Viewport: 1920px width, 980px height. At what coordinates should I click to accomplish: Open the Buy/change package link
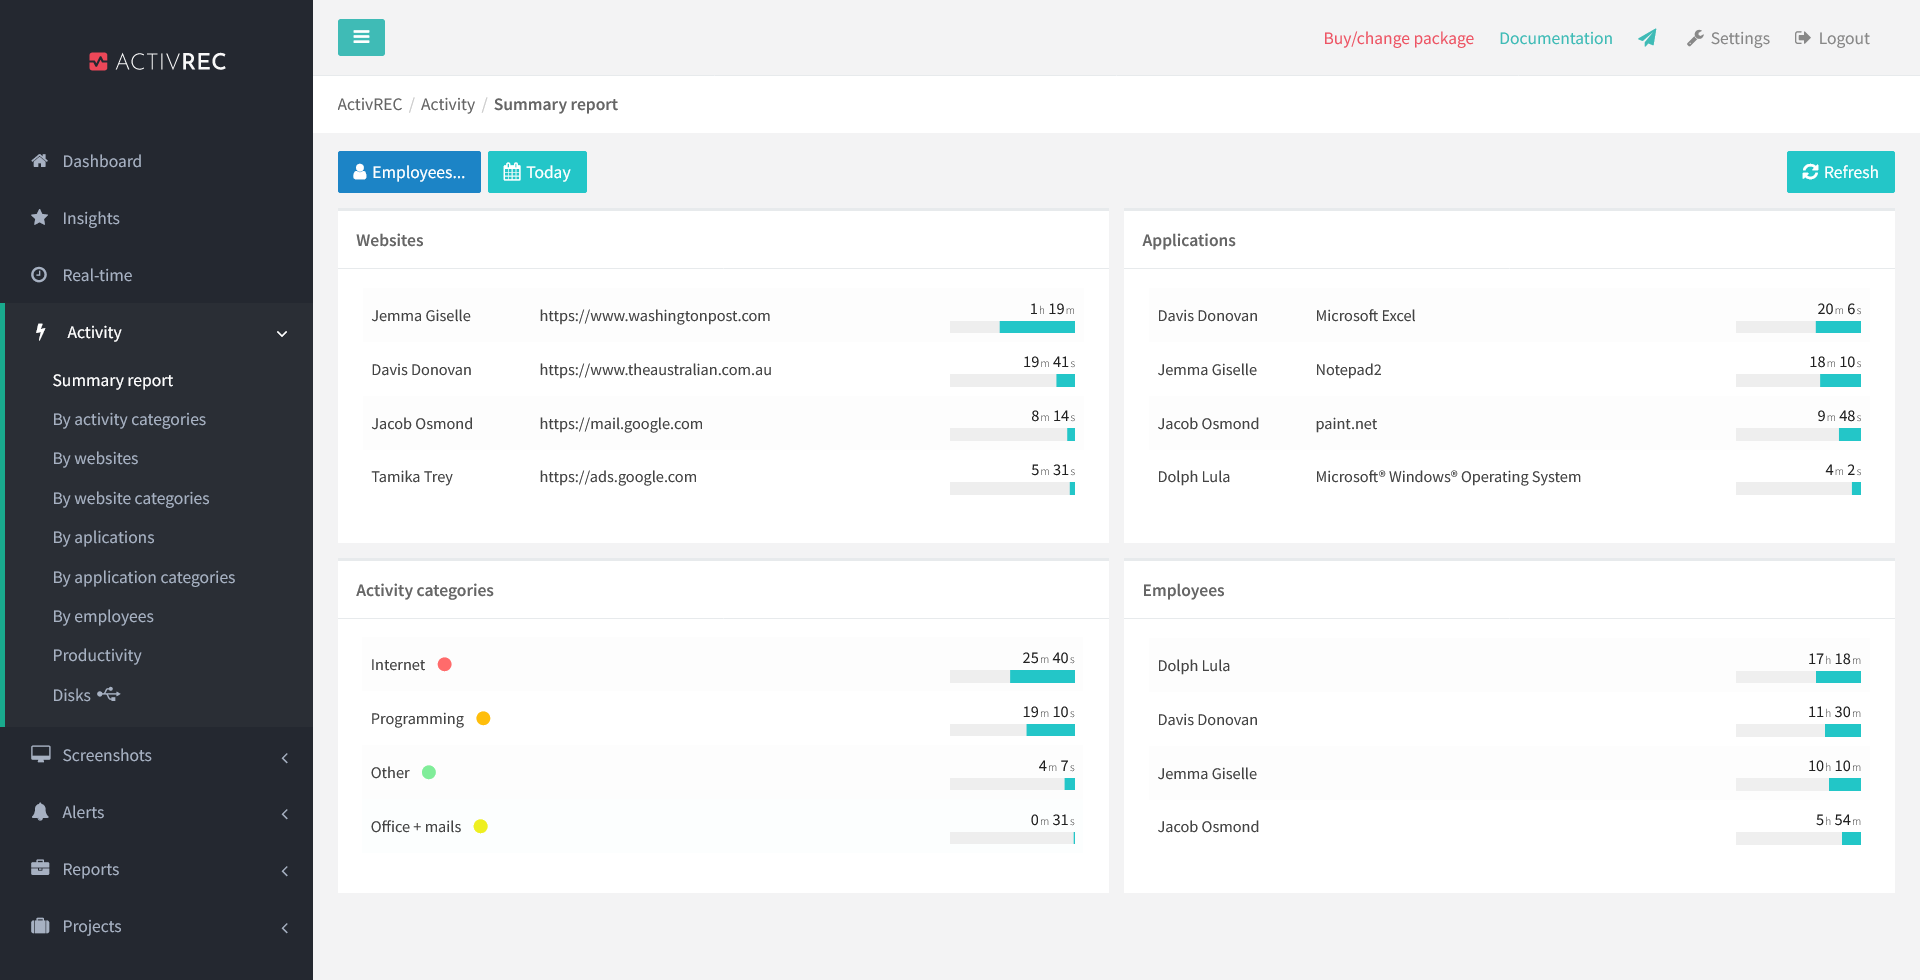tap(1398, 38)
